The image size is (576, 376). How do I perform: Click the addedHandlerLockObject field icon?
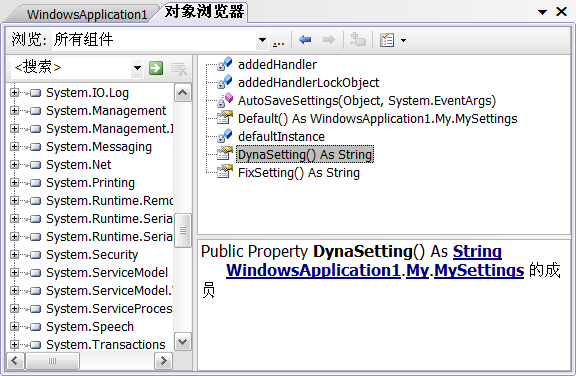[x=224, y=82]
